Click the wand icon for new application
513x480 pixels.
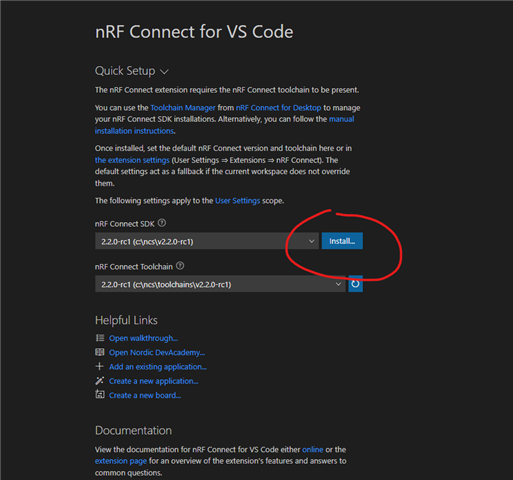[x=100, y=381]
